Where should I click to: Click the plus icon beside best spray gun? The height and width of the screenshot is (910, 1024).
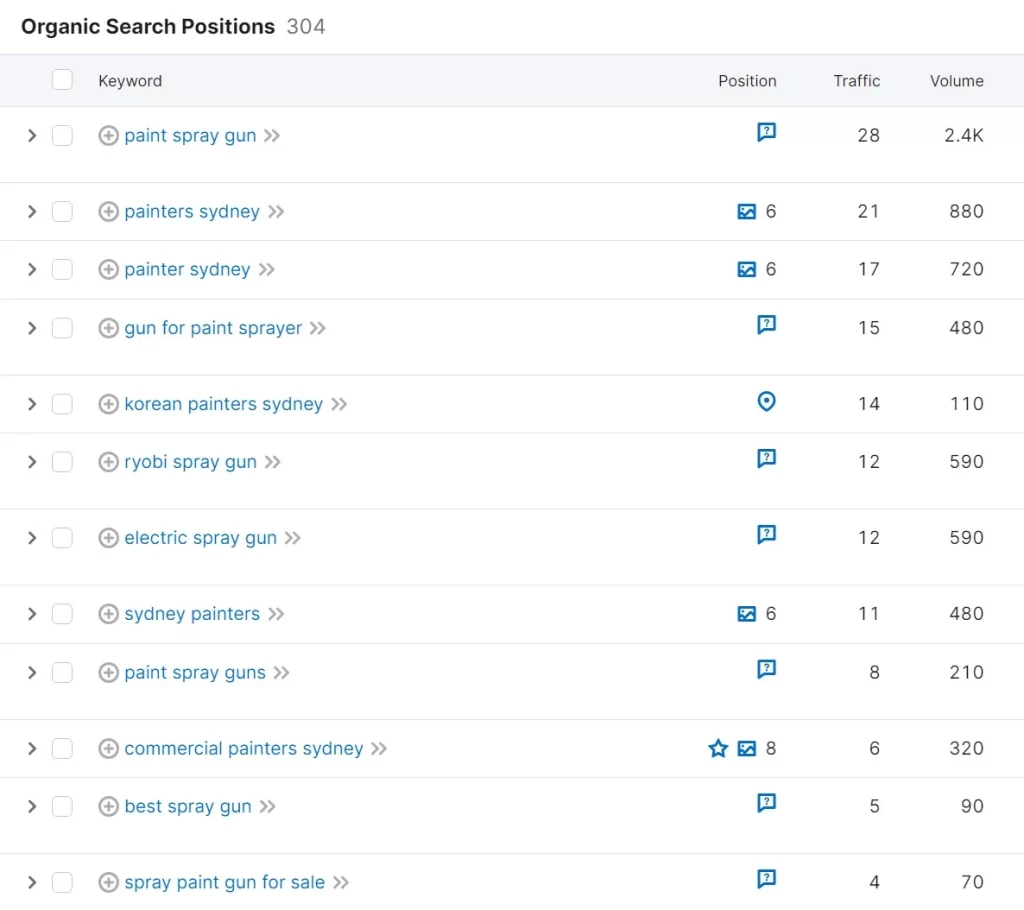[x=108, y=807]
